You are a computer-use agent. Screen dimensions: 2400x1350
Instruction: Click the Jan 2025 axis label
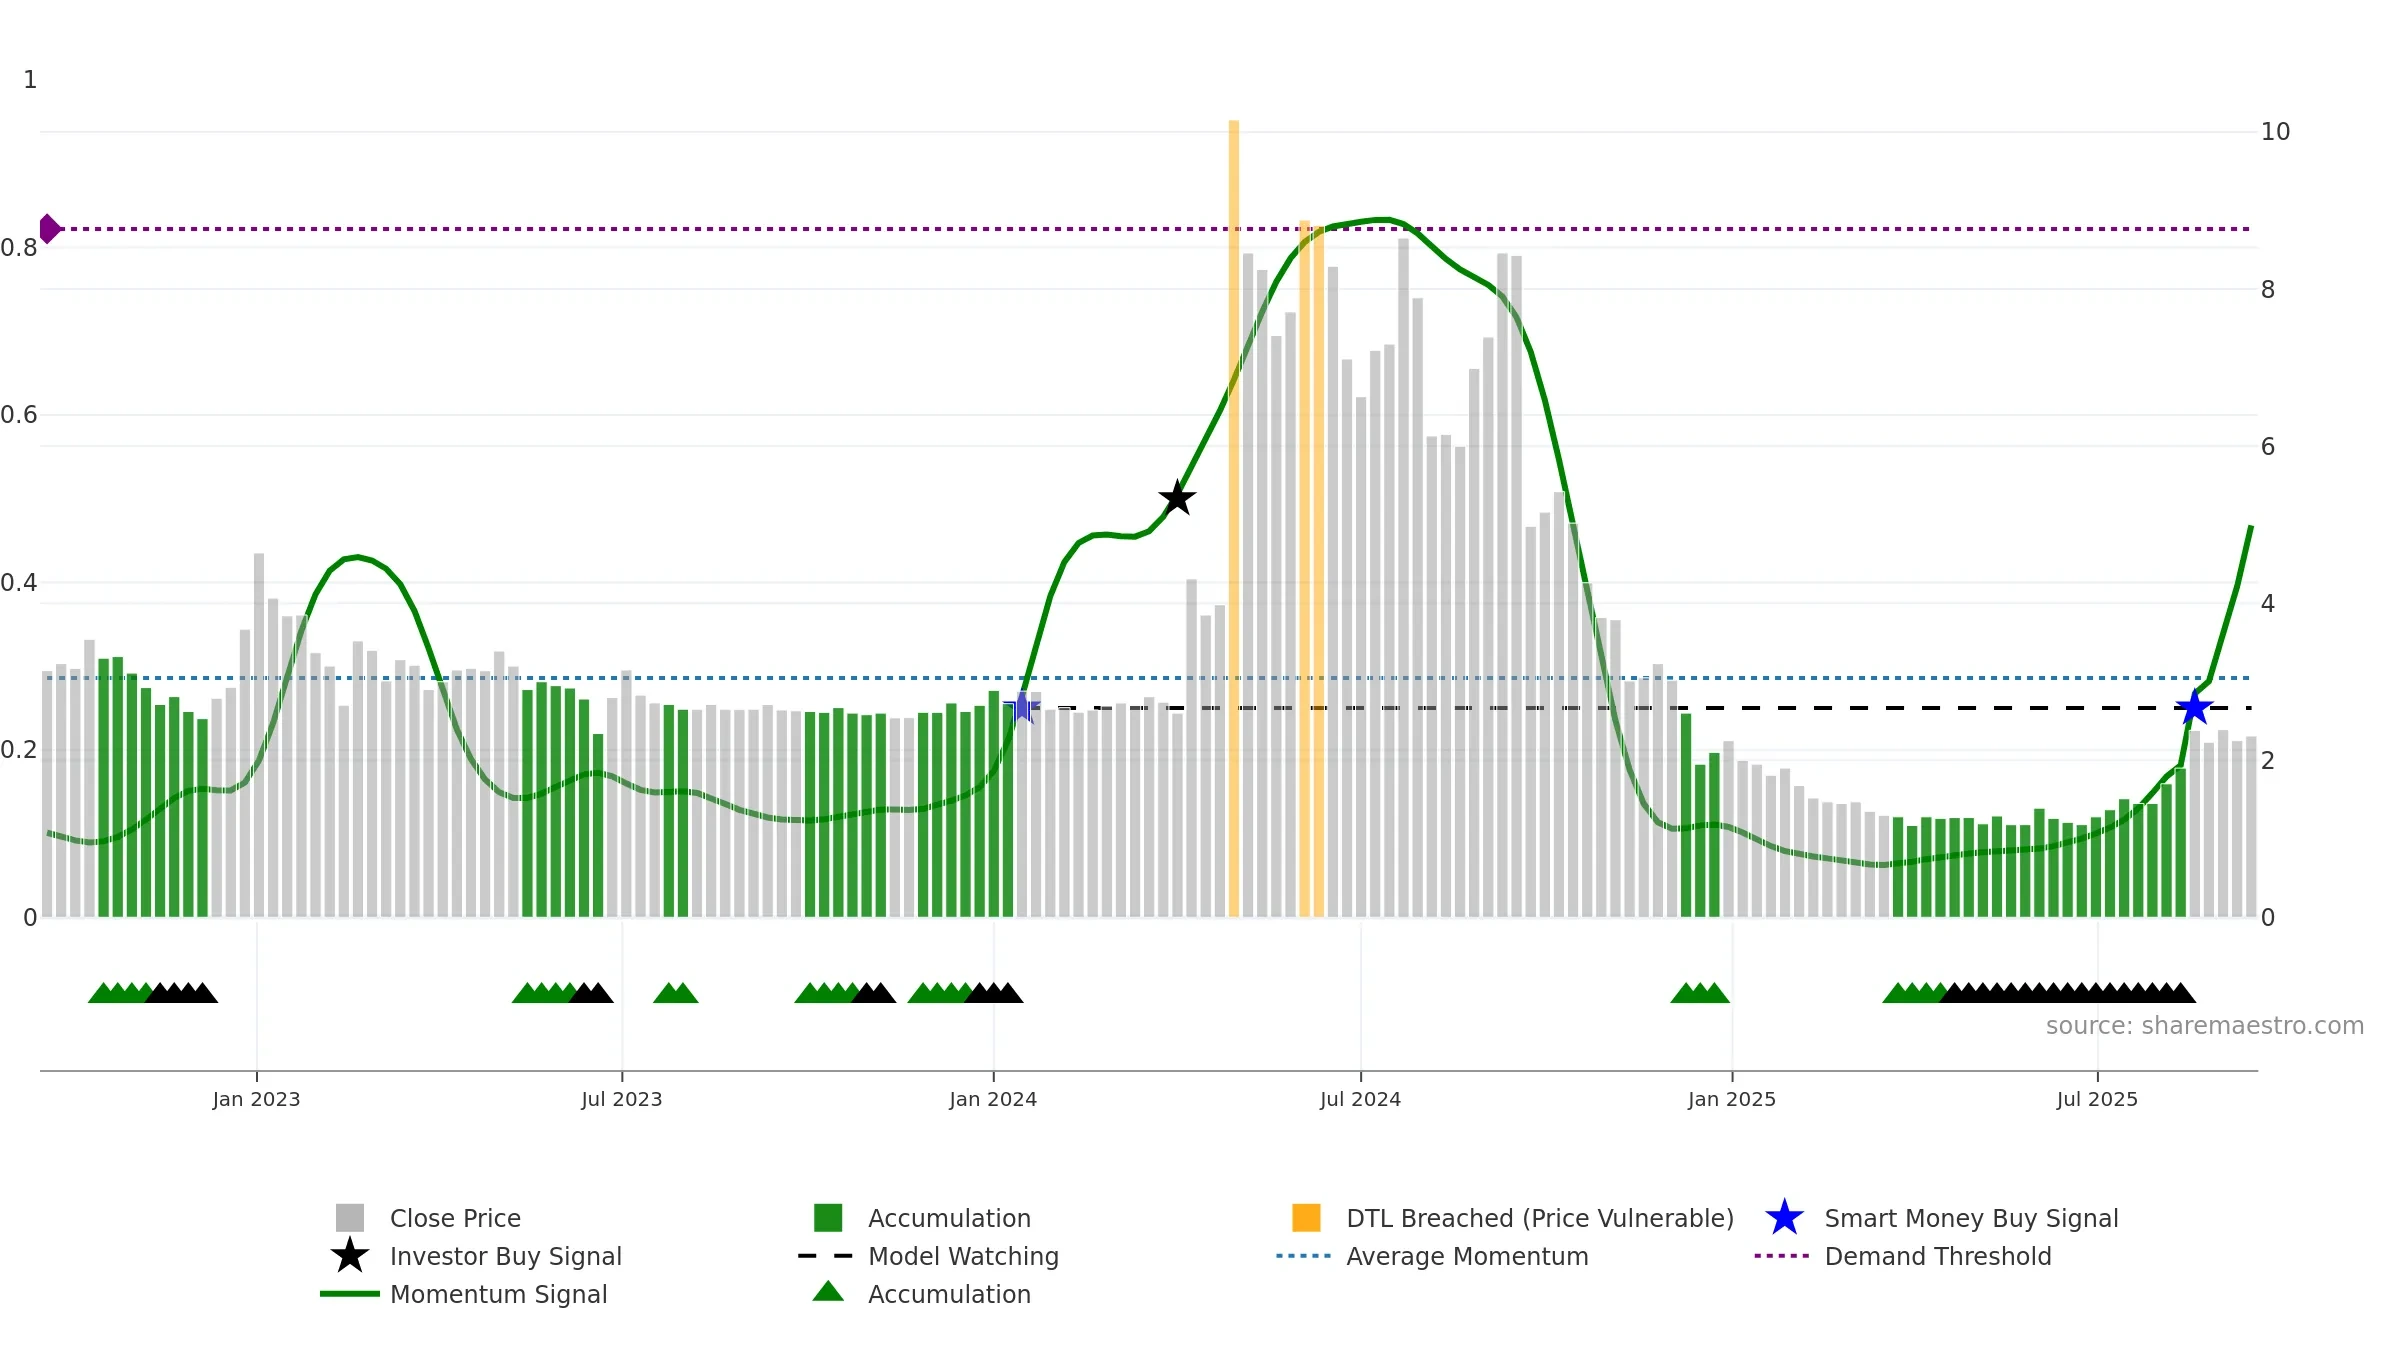point(1732,1099)
